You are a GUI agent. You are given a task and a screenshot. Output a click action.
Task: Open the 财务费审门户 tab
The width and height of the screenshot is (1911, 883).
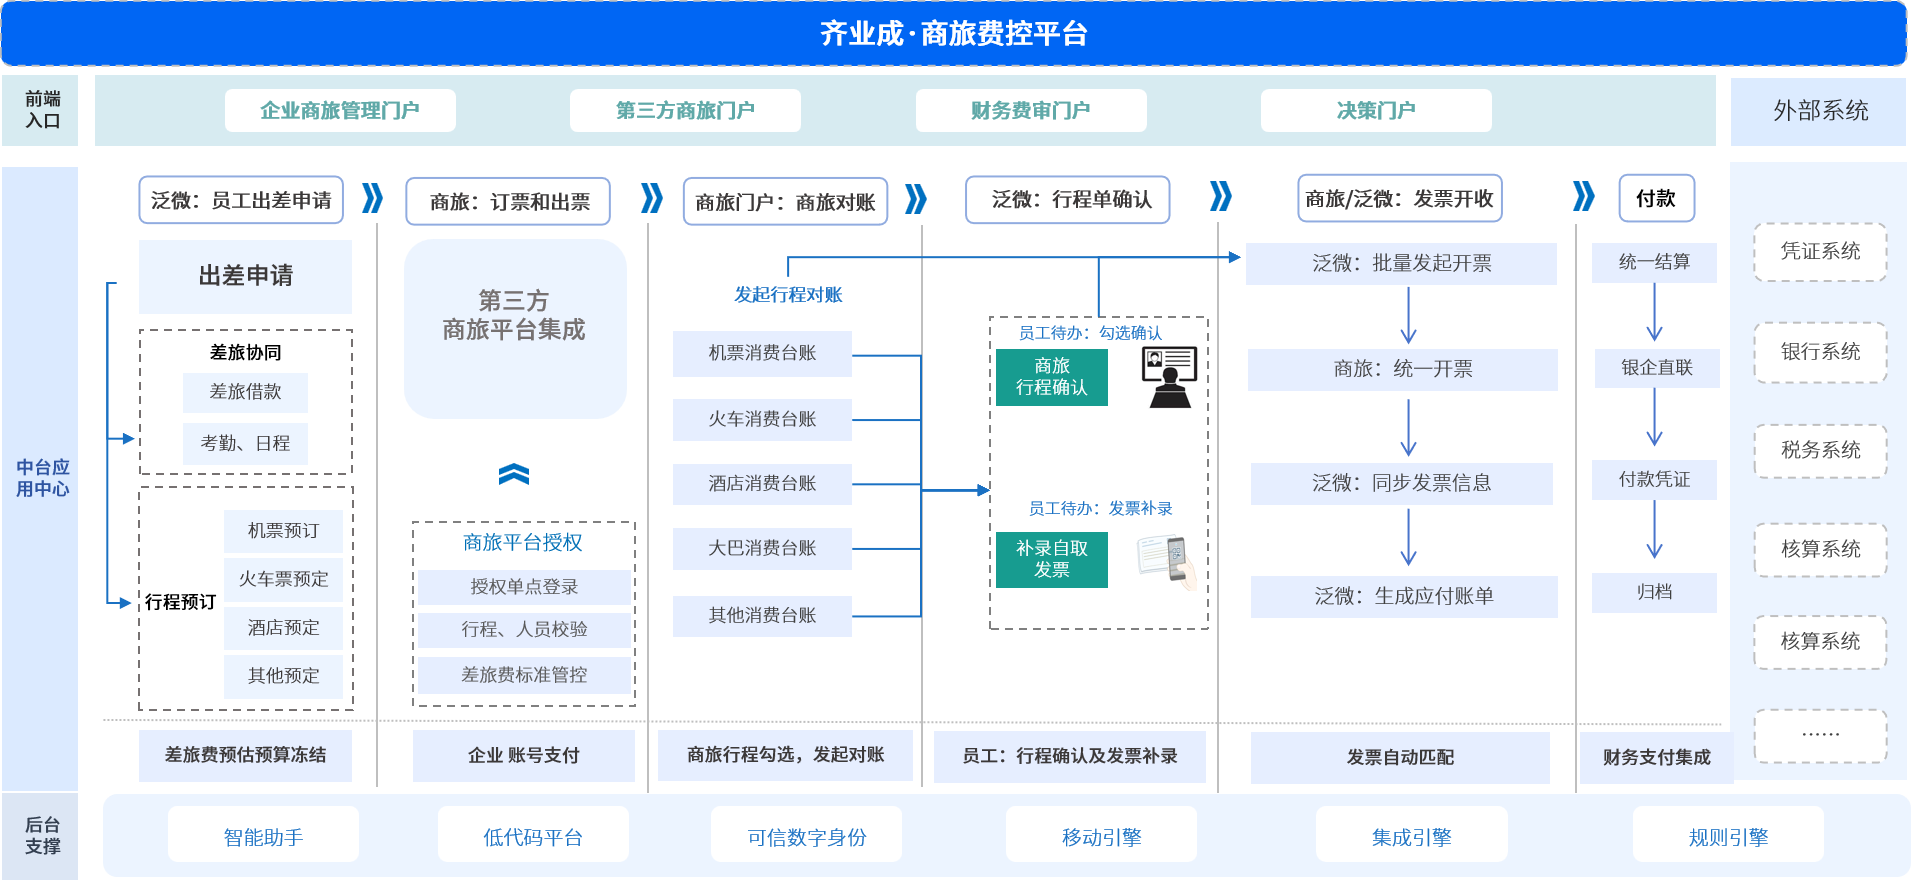point(1030,110)
